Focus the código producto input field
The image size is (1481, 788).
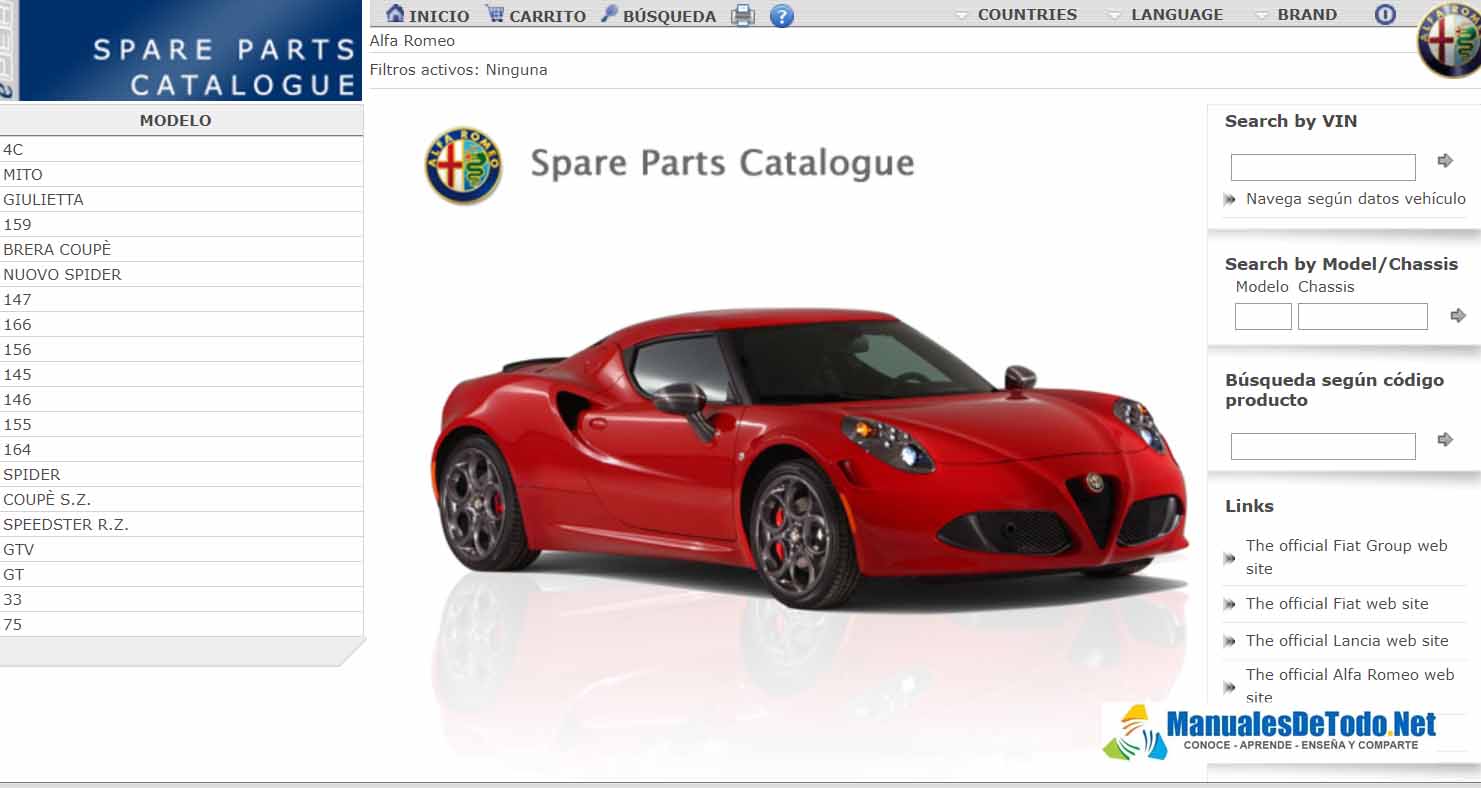point(1323,446)
